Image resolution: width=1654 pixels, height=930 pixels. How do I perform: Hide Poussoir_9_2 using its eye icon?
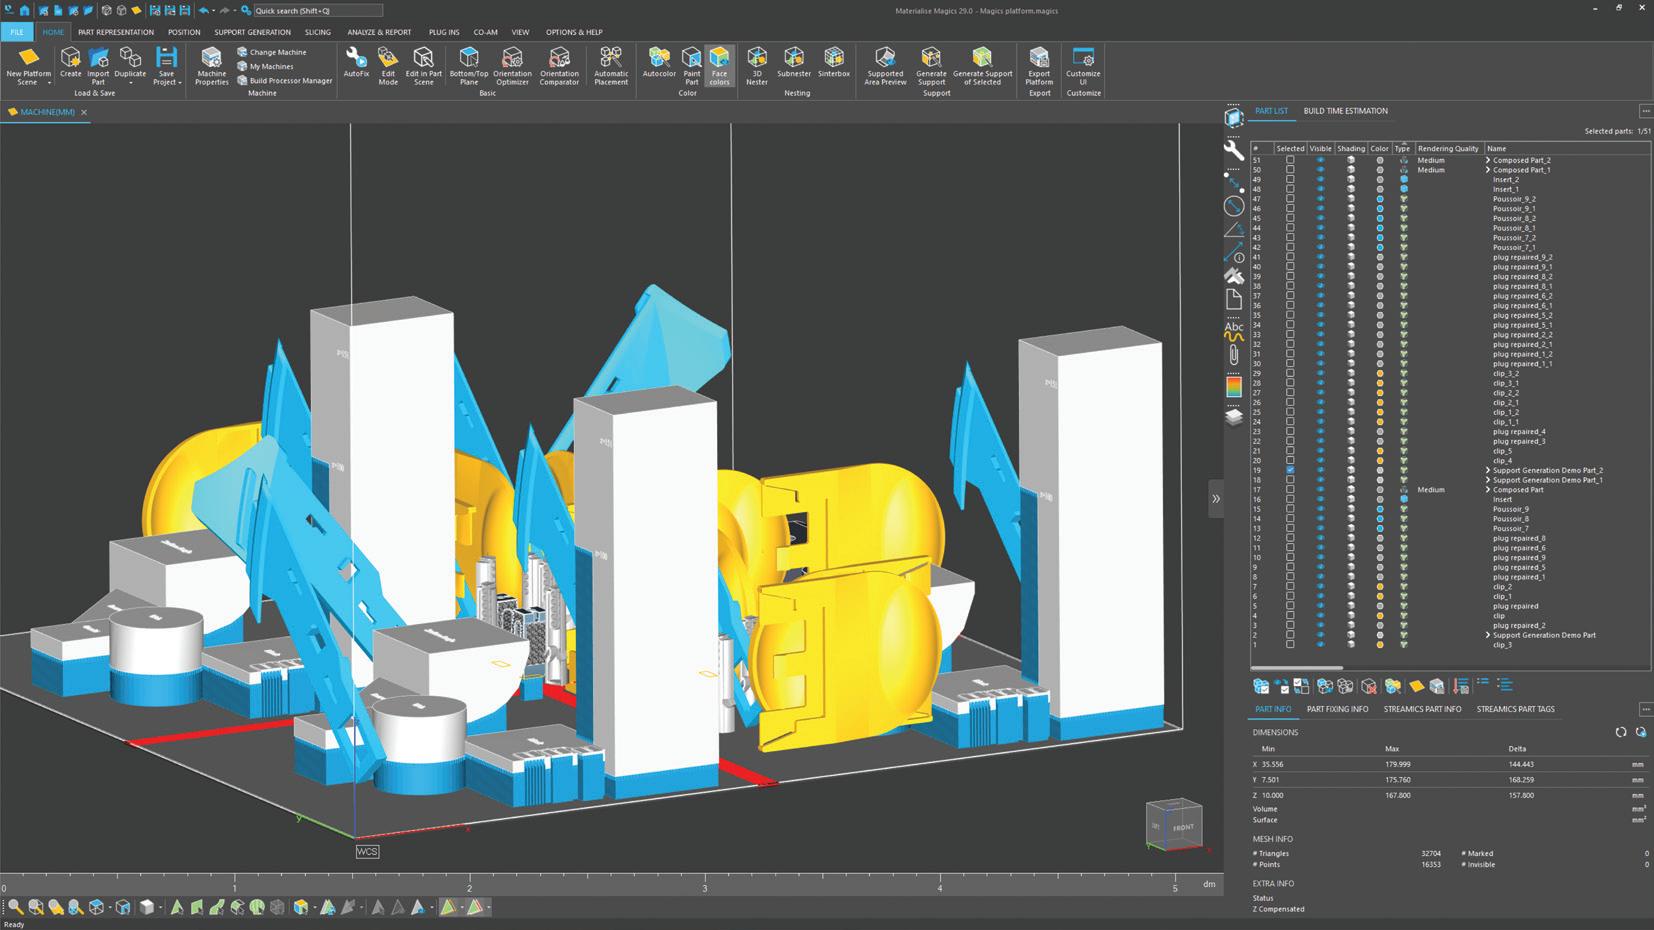tap(1320, 199)
